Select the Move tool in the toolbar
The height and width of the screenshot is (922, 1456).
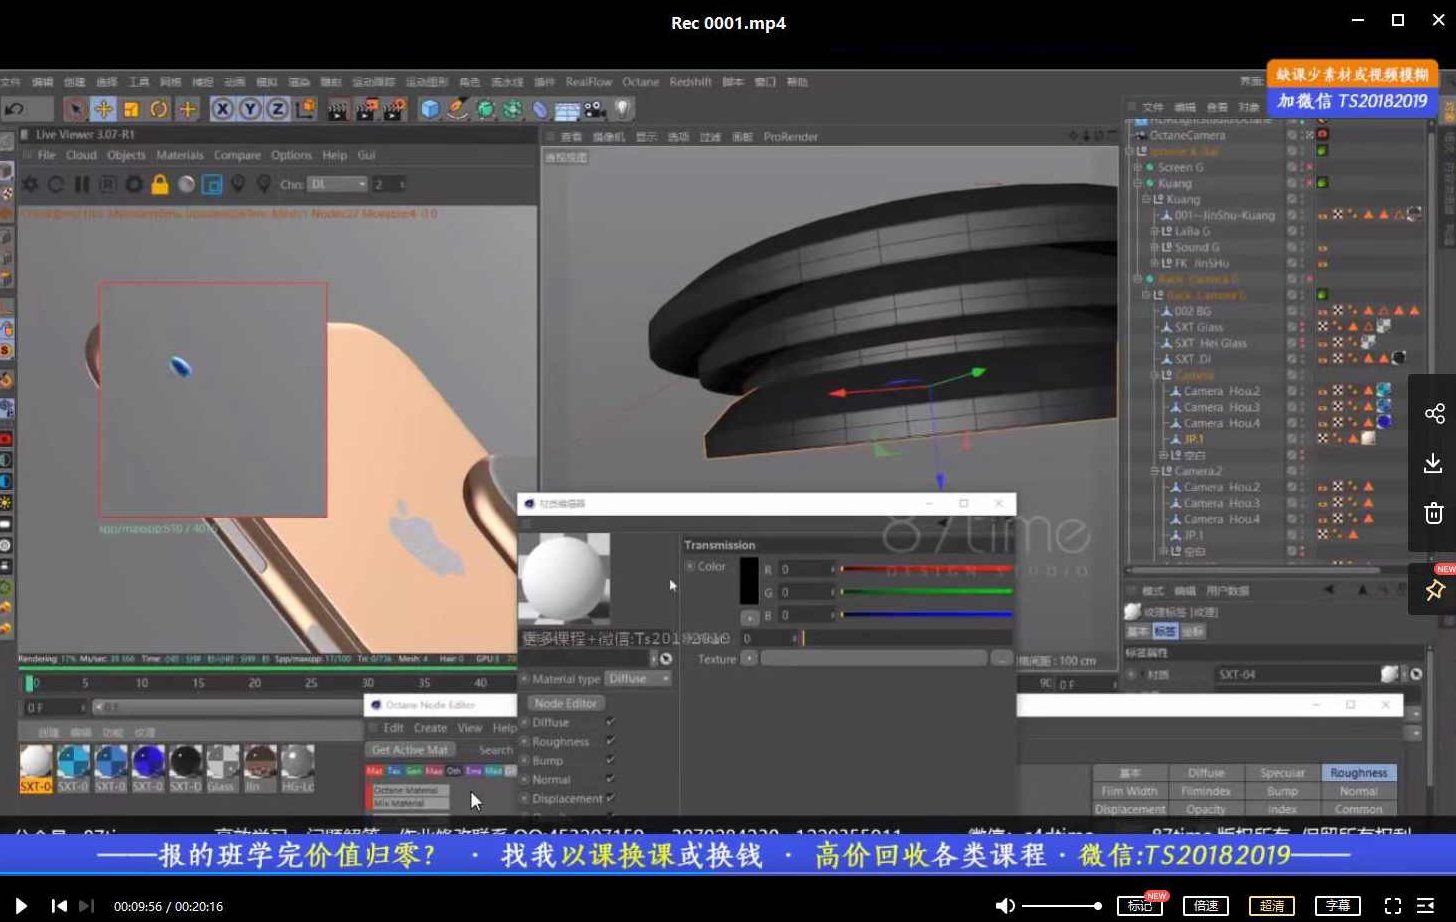[104, 110]
